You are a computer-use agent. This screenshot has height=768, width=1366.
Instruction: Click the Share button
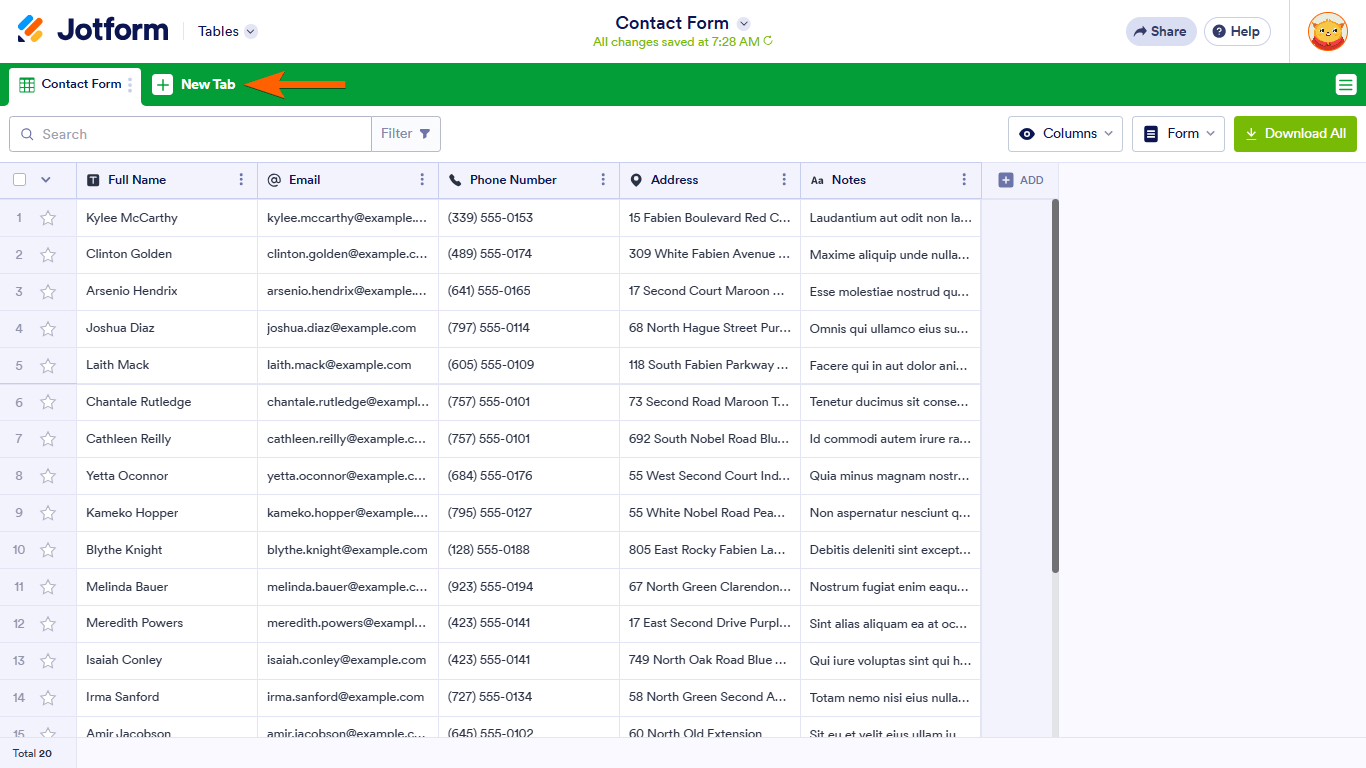[1160, 32]
